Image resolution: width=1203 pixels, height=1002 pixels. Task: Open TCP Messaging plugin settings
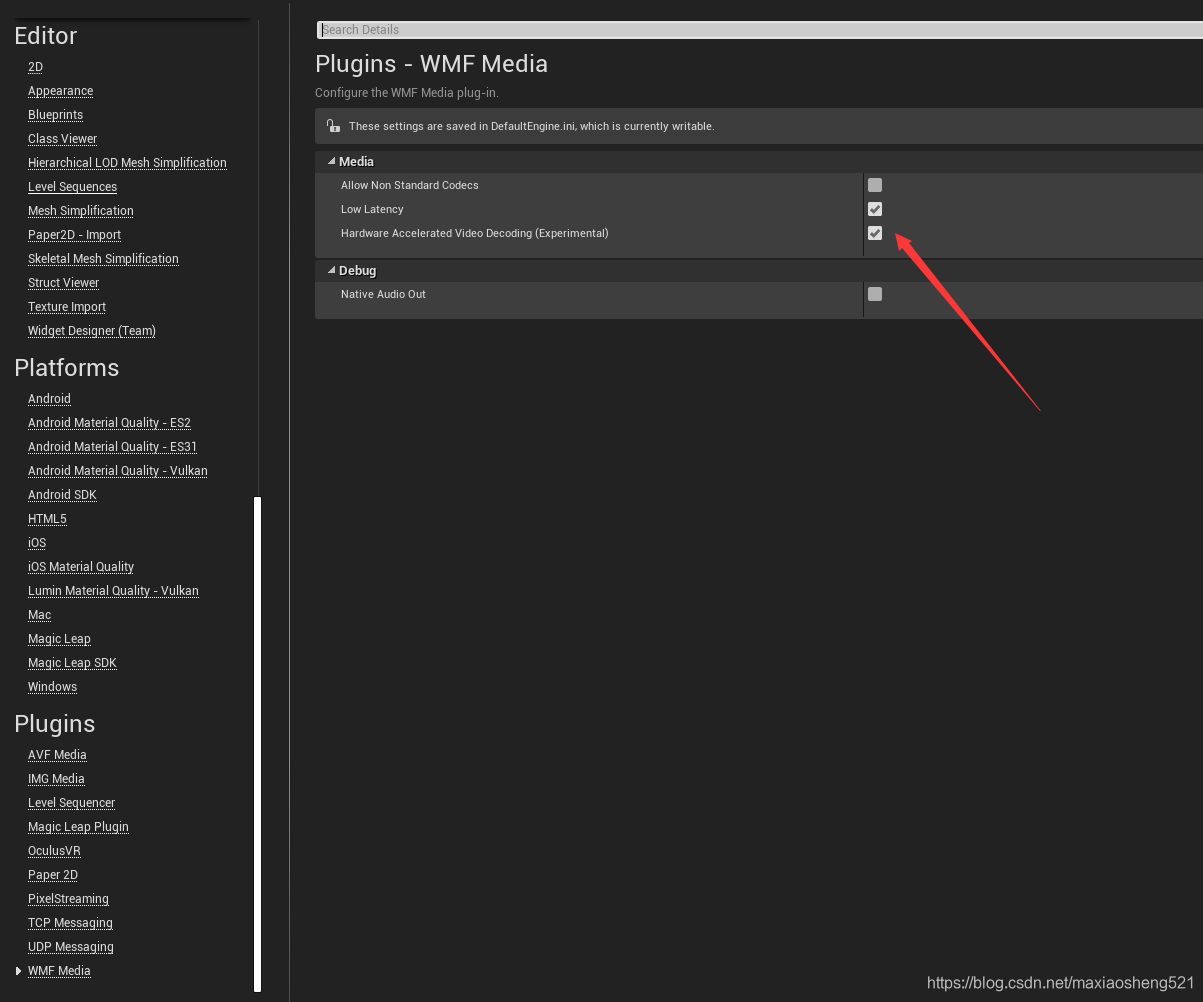[x=70, y=923]
